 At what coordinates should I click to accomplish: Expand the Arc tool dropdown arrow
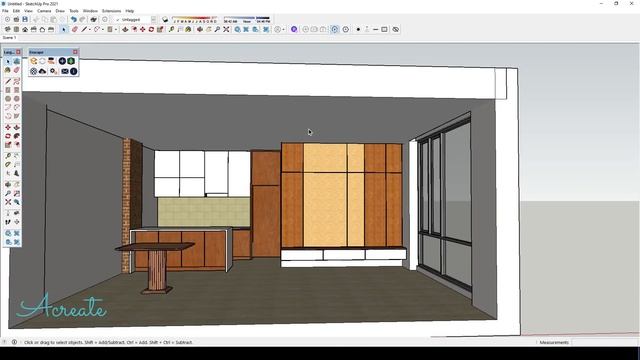point(103,30)
